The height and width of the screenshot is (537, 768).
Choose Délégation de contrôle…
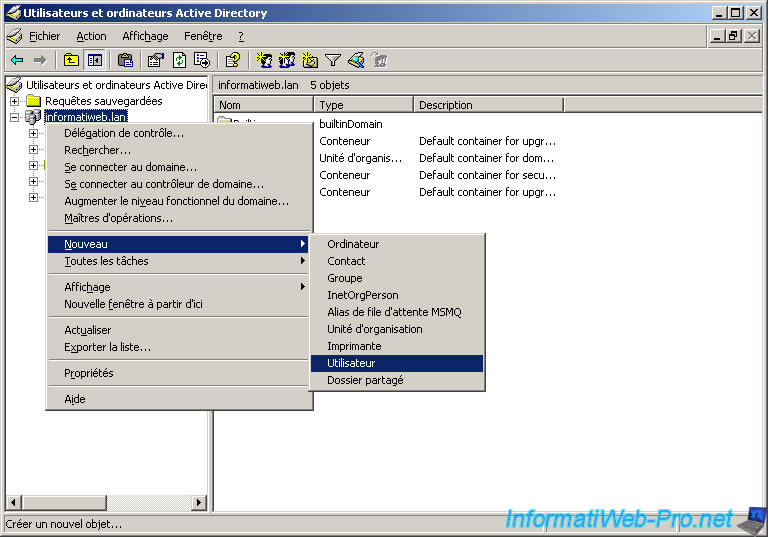(x=178, y=133)
